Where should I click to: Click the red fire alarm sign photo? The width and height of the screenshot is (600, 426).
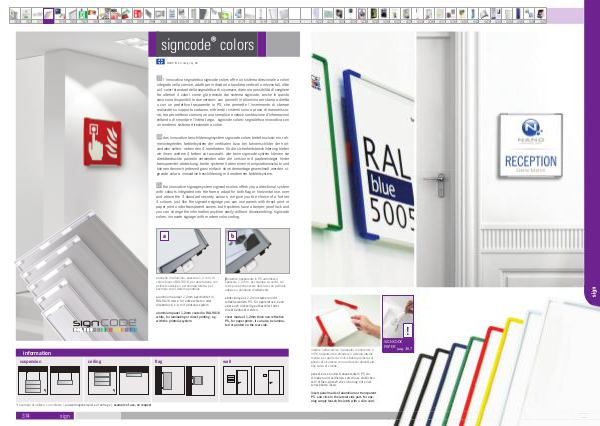pos(103,142)
